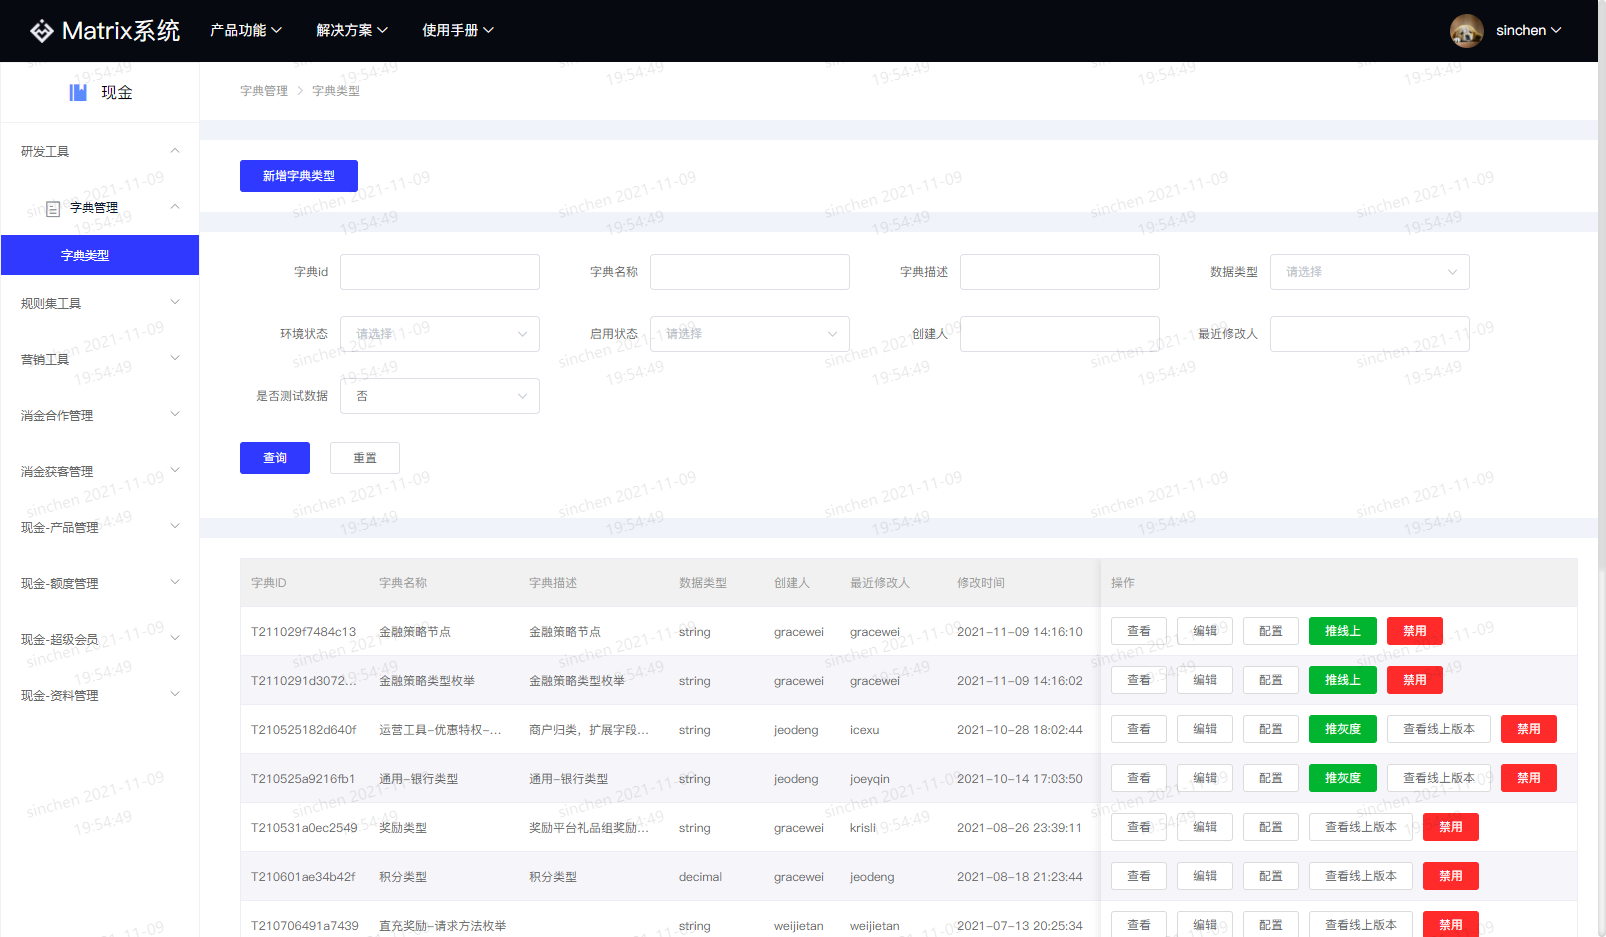Expand the 现金-资料管理 section
The height and width of the screenshot is (937, 1606).
[100, 695]
